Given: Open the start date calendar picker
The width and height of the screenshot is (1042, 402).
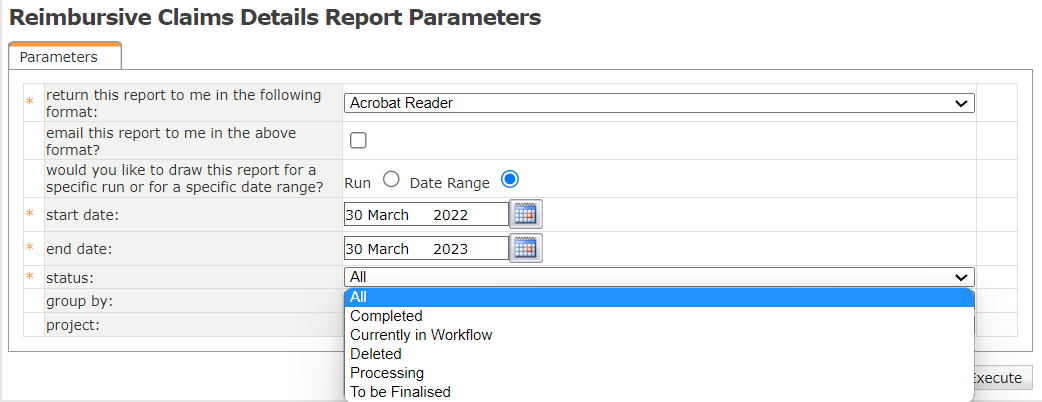Looking at the screenshot, I should pyautogui.click(x=525, y=214).
